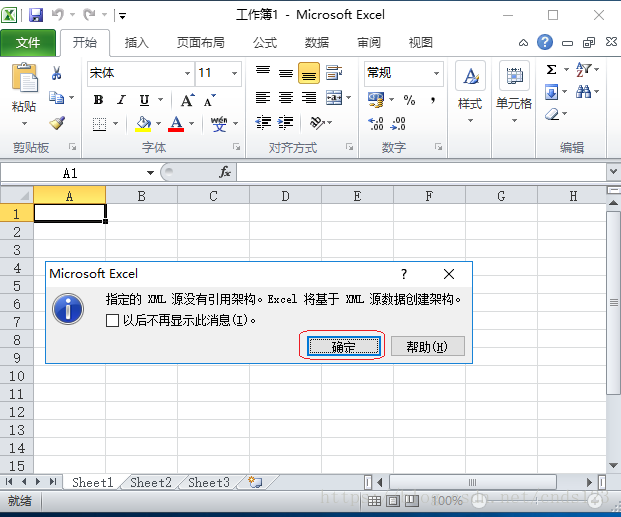The image size is (621, 517).
Task: Open the Styles (样式) gallery
Action: coord(470,92)
